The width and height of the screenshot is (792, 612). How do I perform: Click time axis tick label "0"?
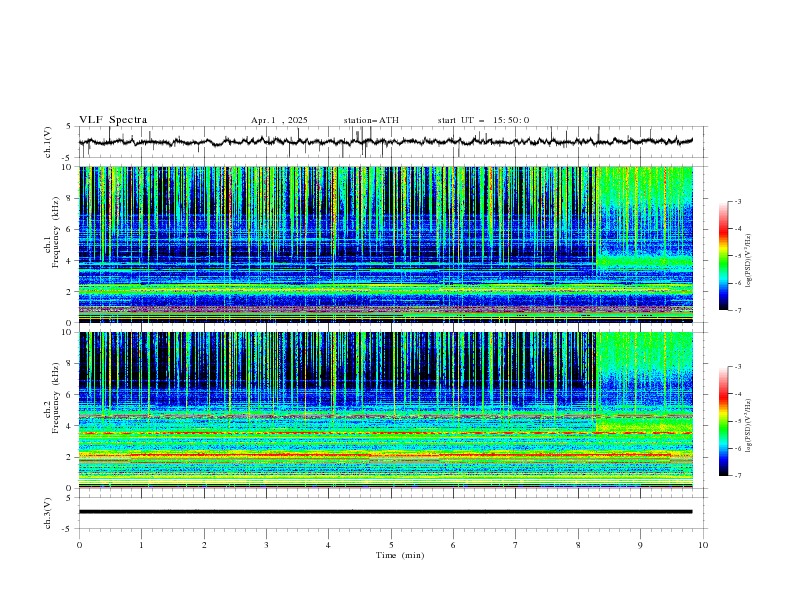(x=79, y=545)
